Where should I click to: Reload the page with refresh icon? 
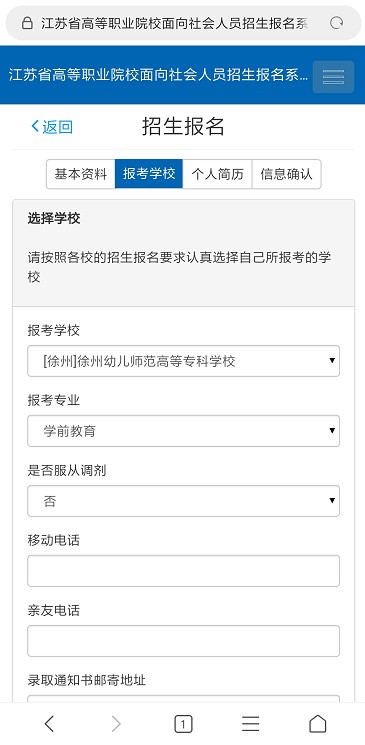coord(336,23)
